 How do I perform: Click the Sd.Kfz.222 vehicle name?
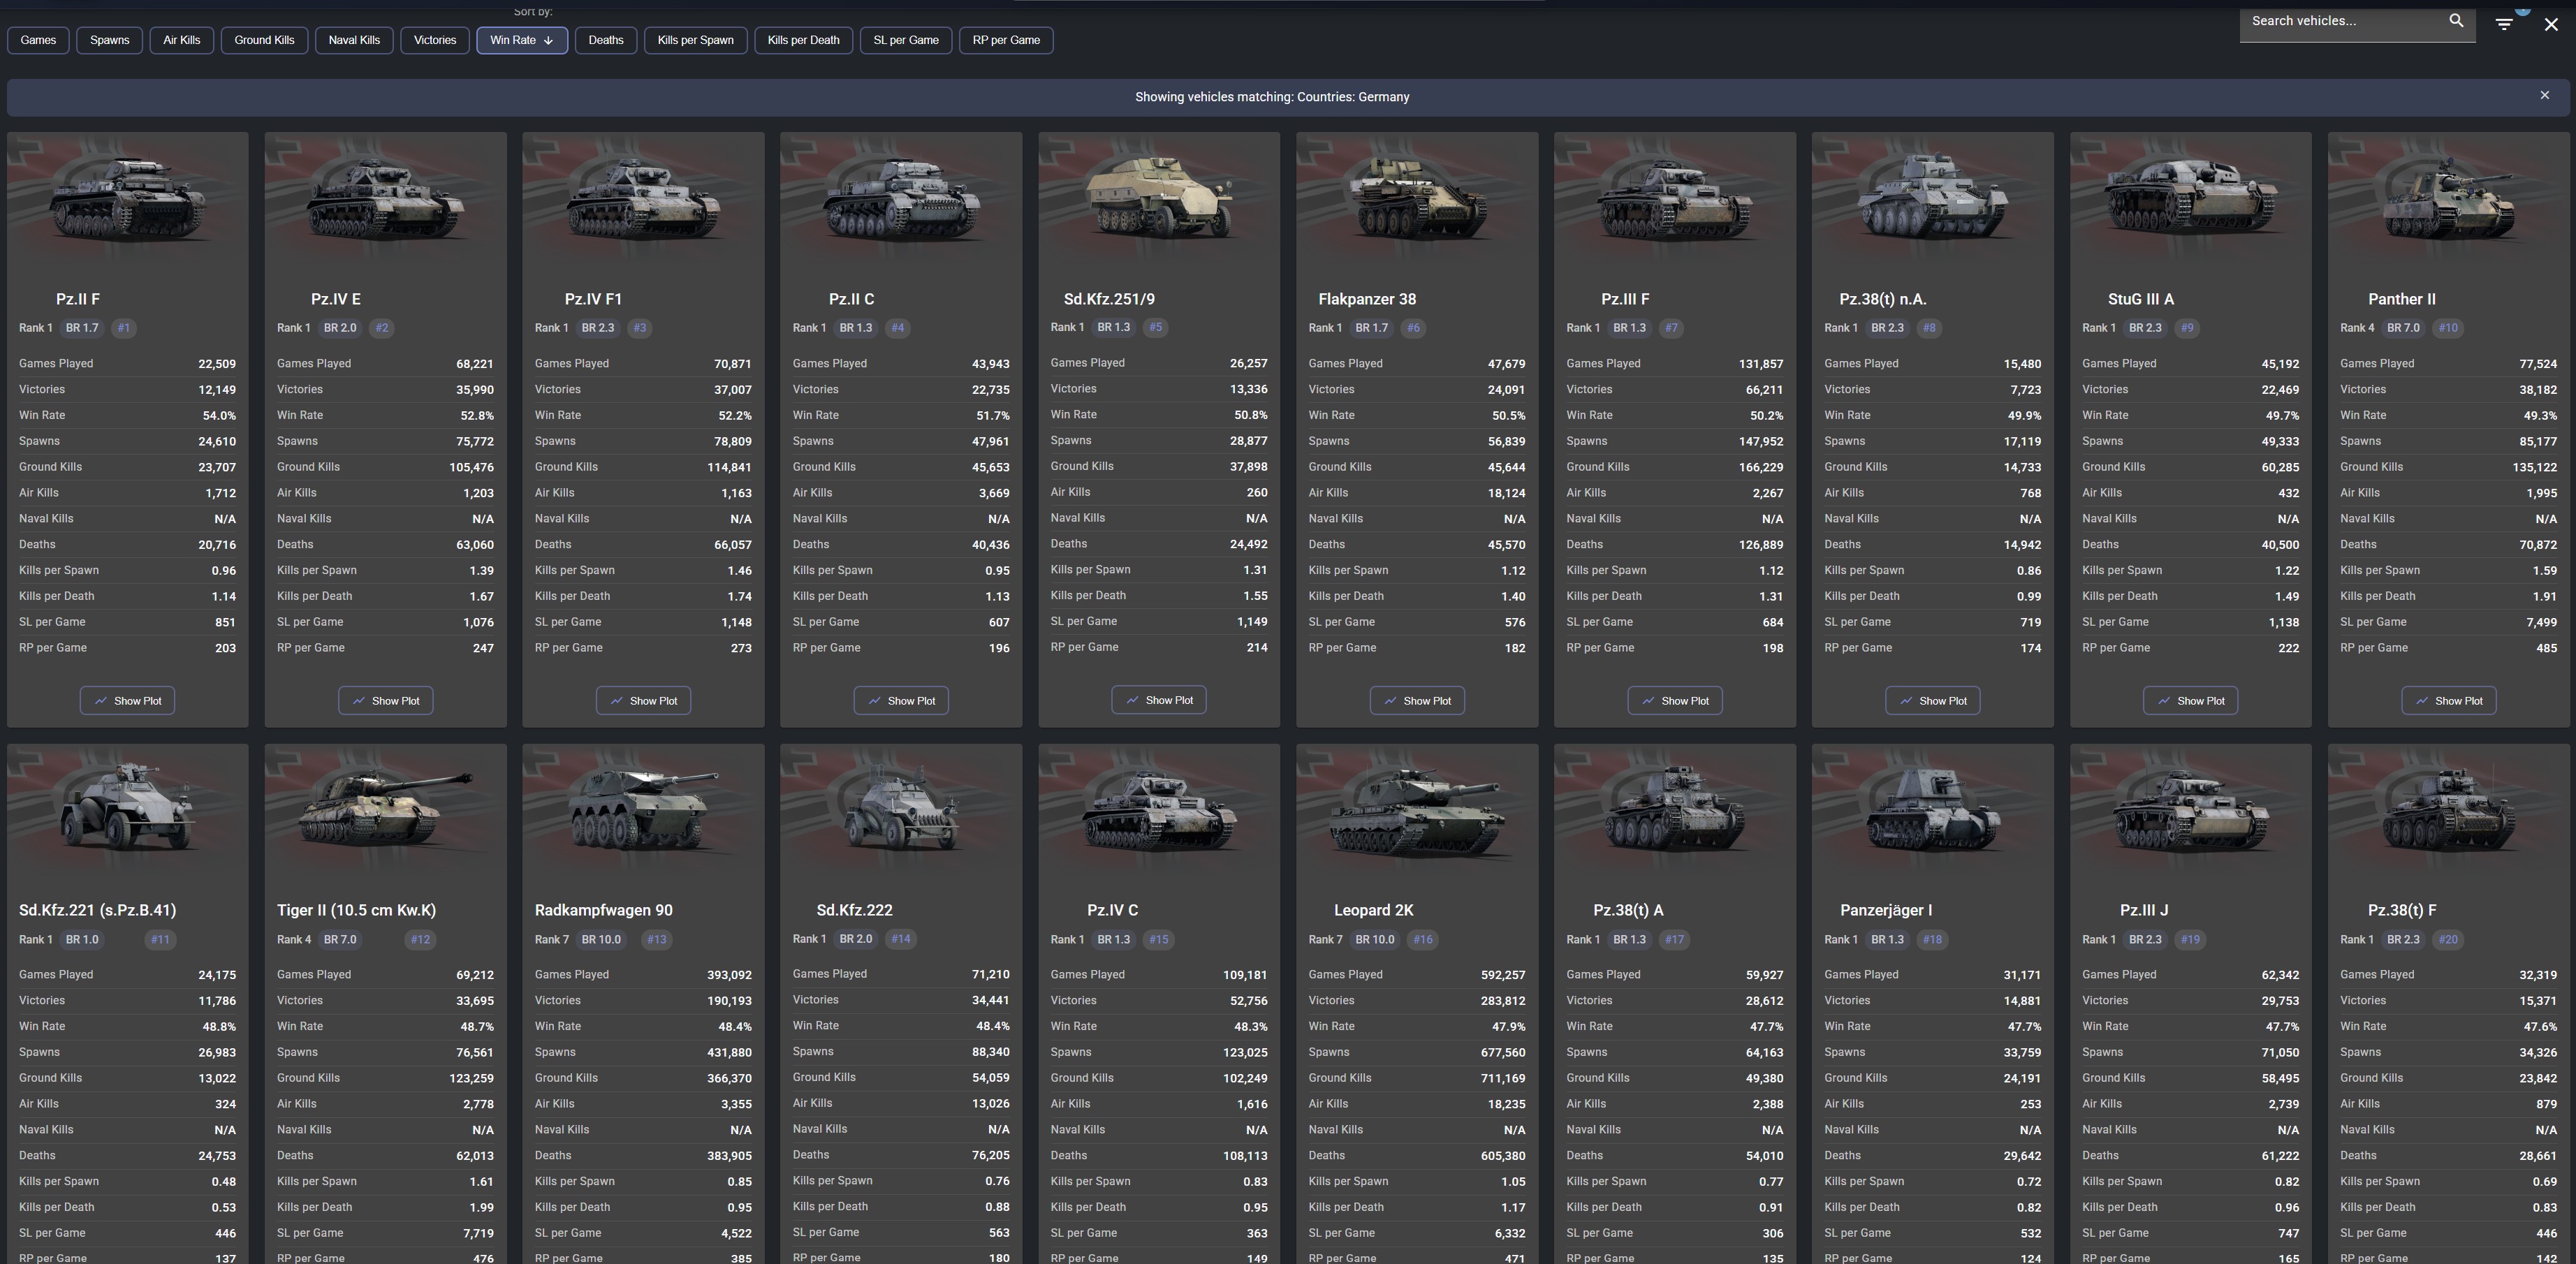854,910
